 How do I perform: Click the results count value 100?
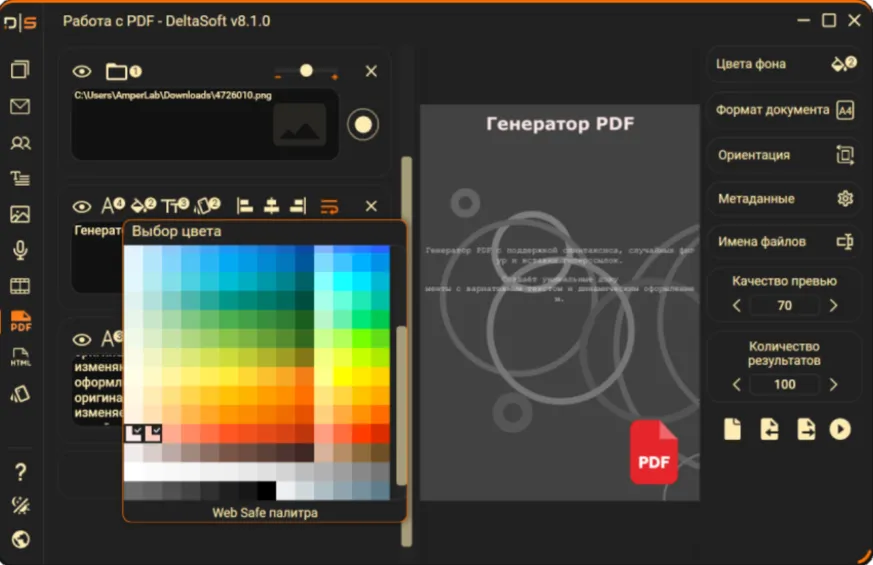(784, 385)
